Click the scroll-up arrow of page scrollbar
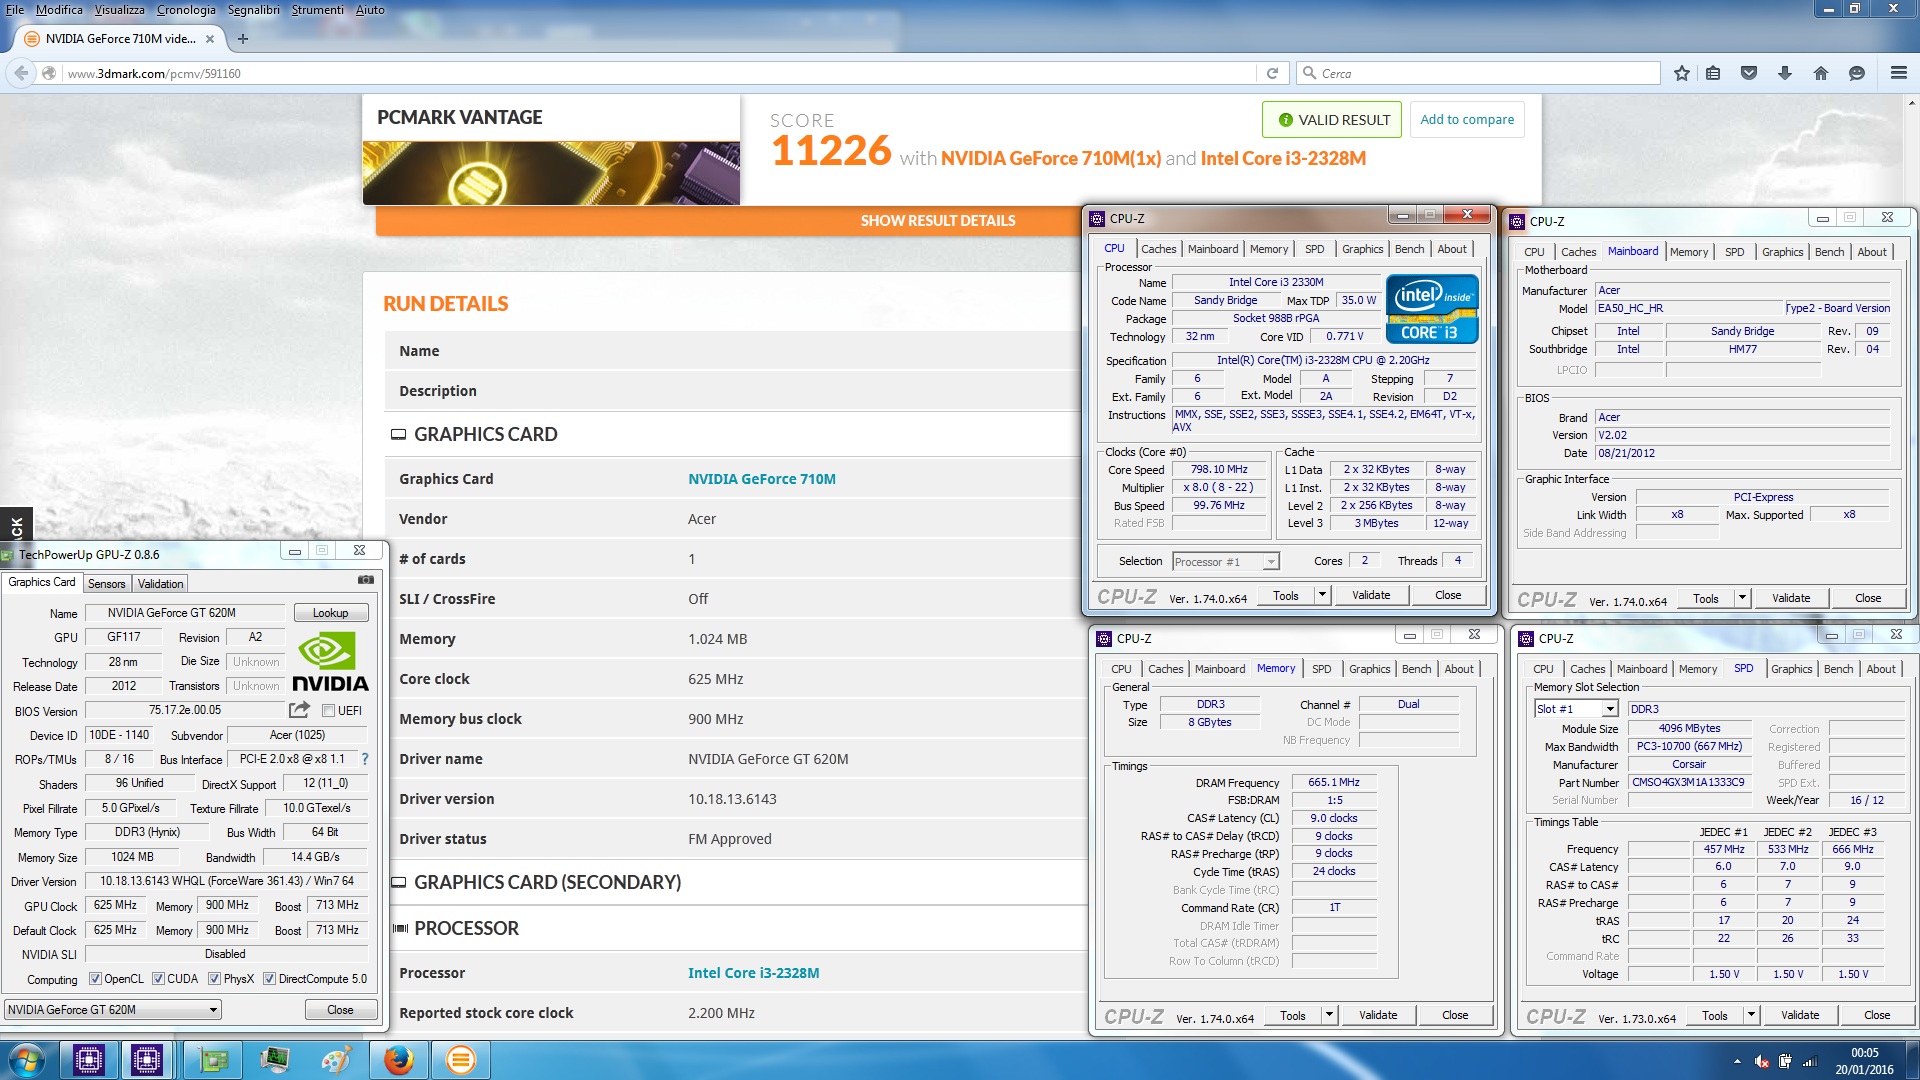The width and height of the screenshot is (1920, 1080). point(1912,103)
